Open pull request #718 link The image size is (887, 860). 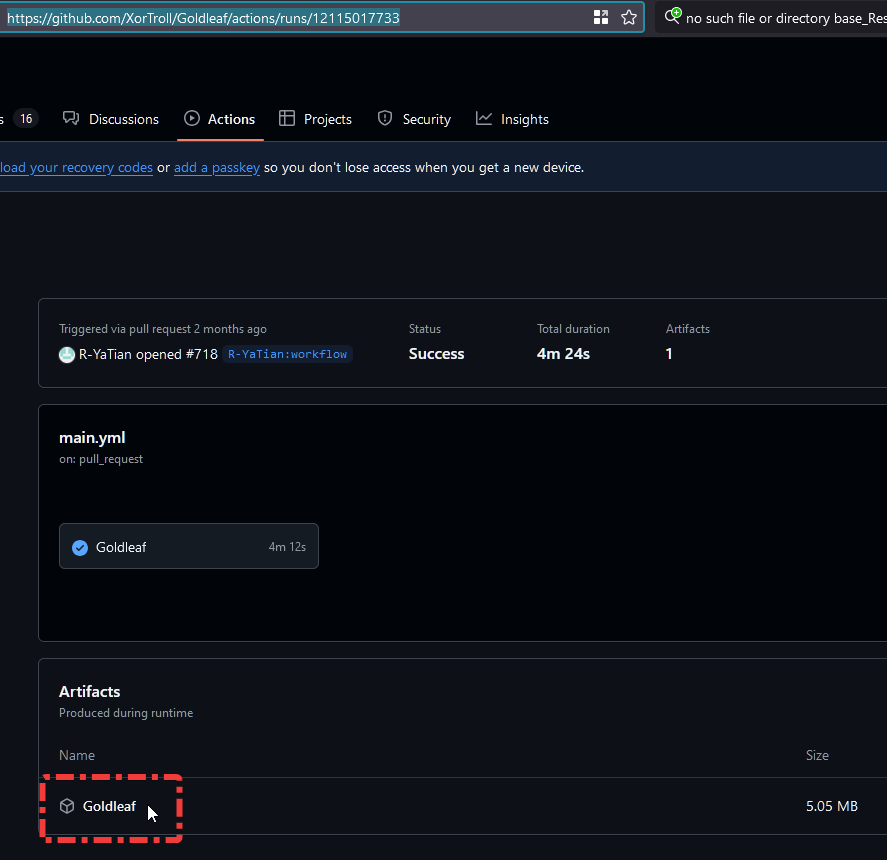click(202, 354)
